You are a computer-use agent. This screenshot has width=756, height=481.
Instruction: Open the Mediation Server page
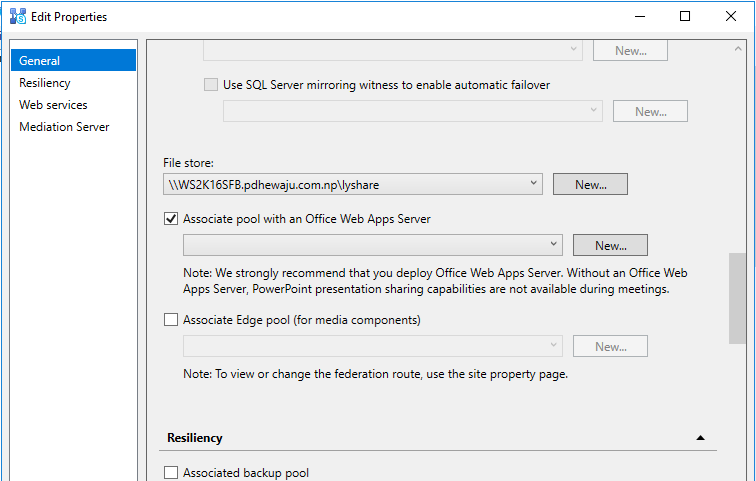pos(64,127)
